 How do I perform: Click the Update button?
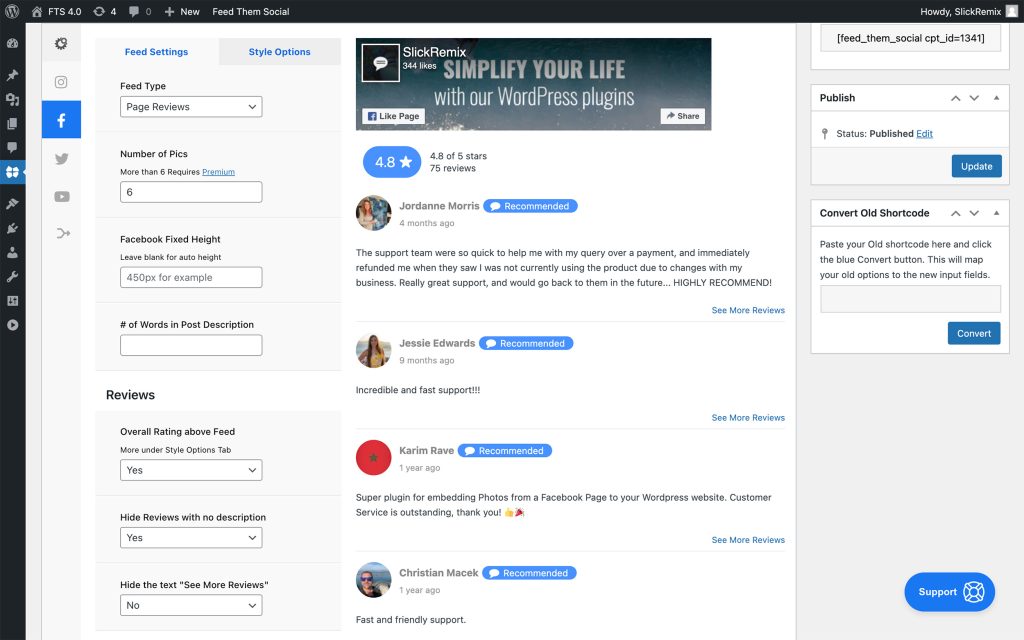(x=976, y=166)
